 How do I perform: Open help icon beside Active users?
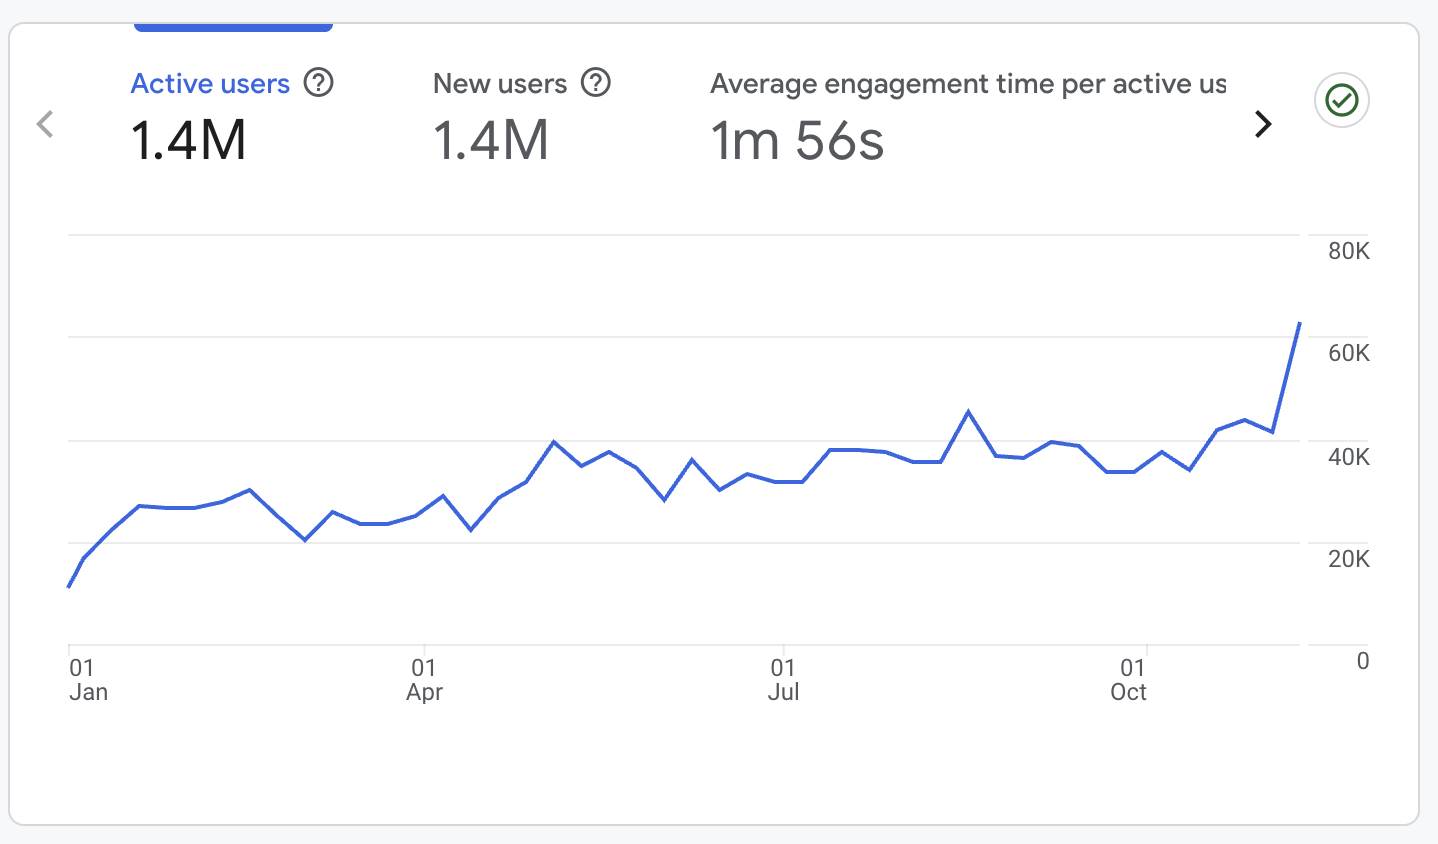point(318,83)
